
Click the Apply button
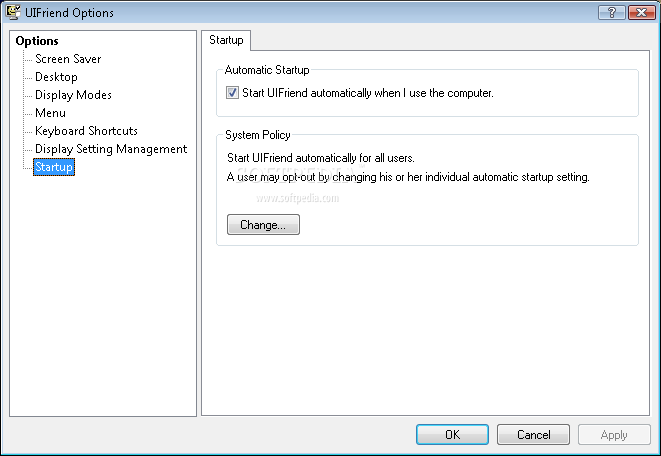(x=614, y=435)
